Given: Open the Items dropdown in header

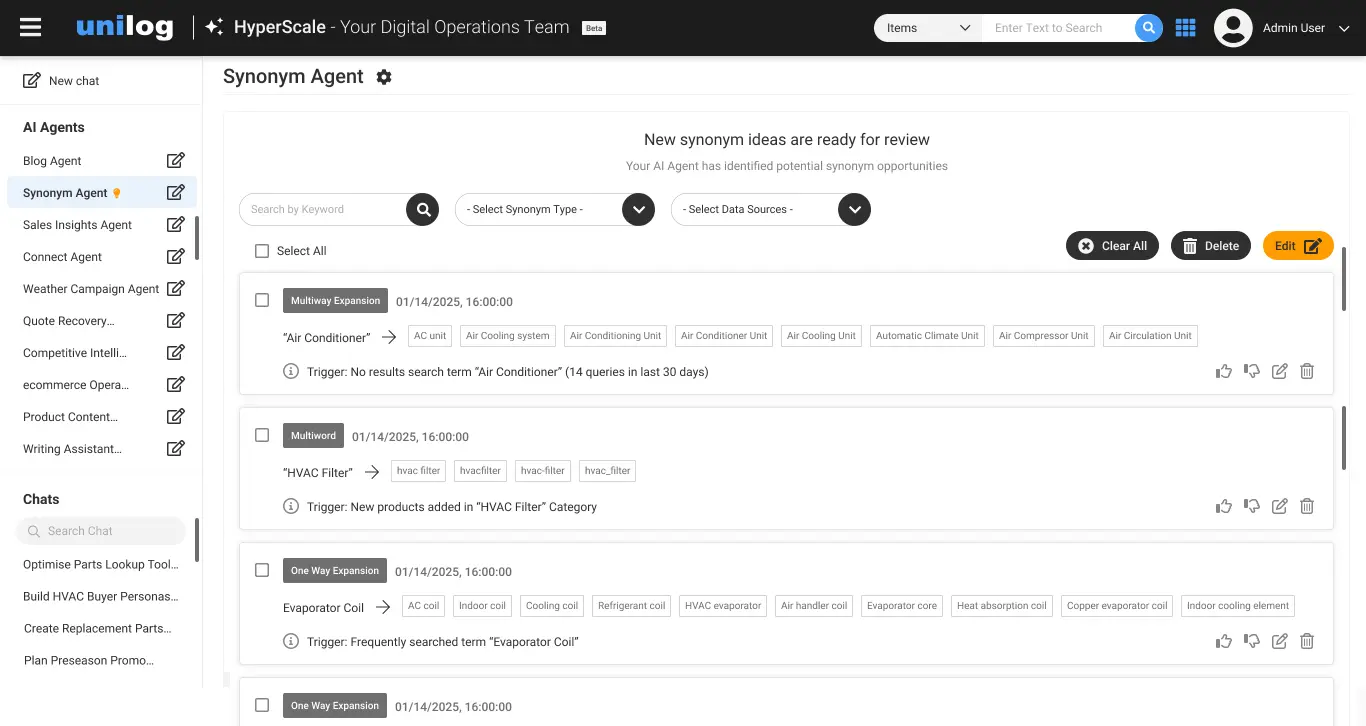Looking at the screenshot, I should pos(928,28).
